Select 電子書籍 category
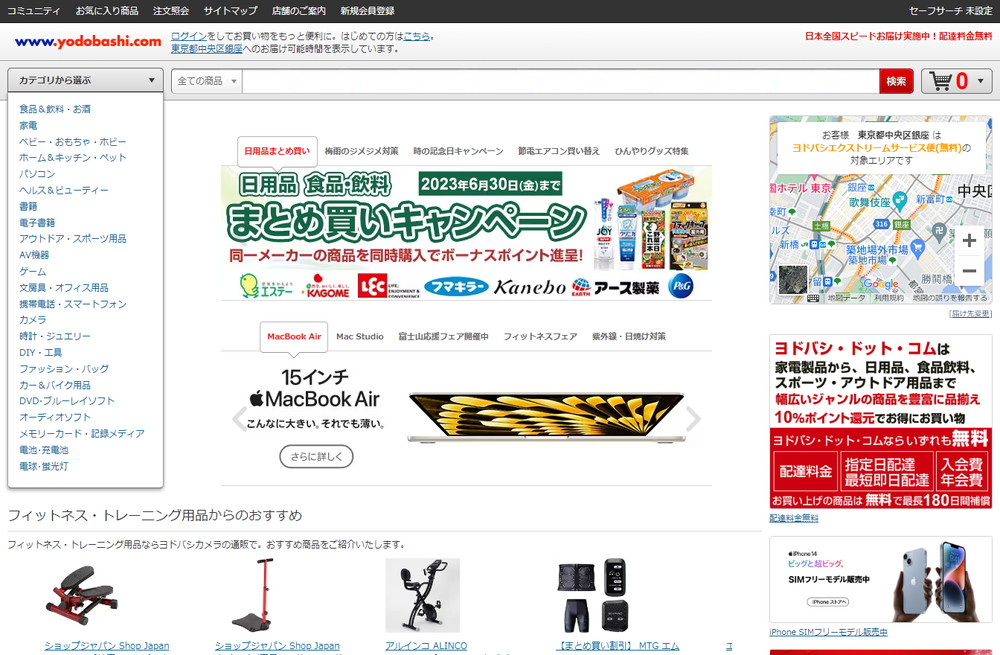Screen dimensions: 1000x655 coord(37,223)
